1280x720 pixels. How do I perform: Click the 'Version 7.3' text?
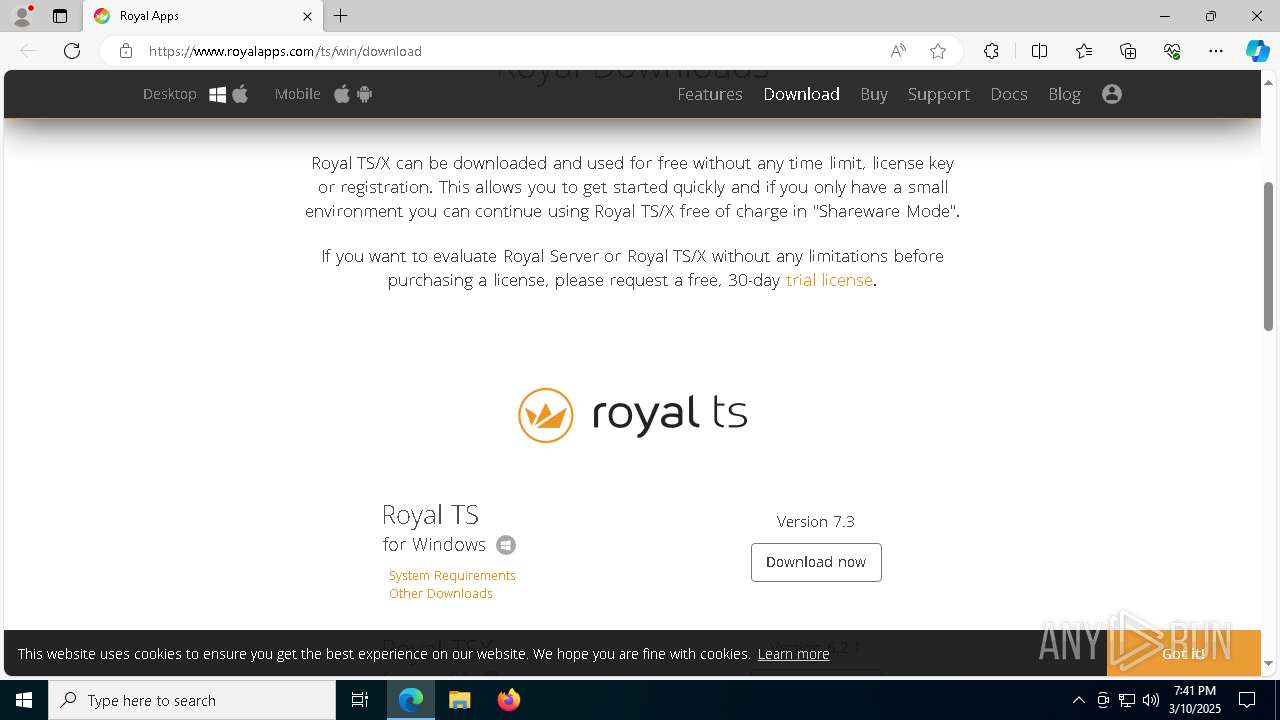pos(816,521)
